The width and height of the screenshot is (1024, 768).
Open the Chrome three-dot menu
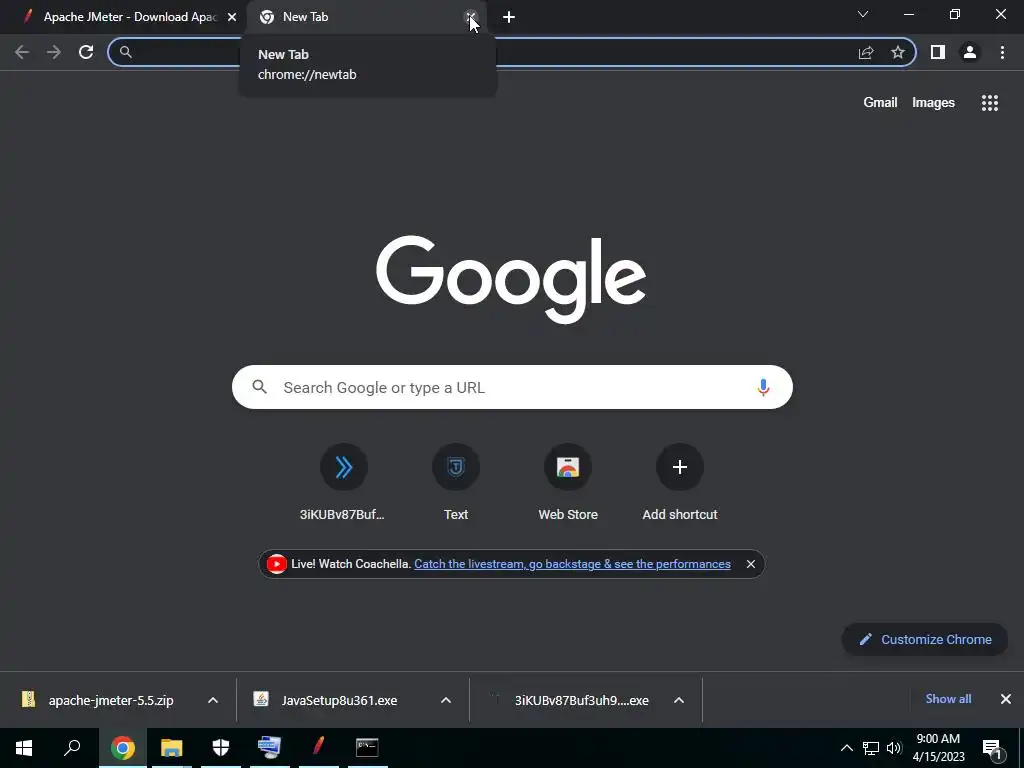[1002, 52]
